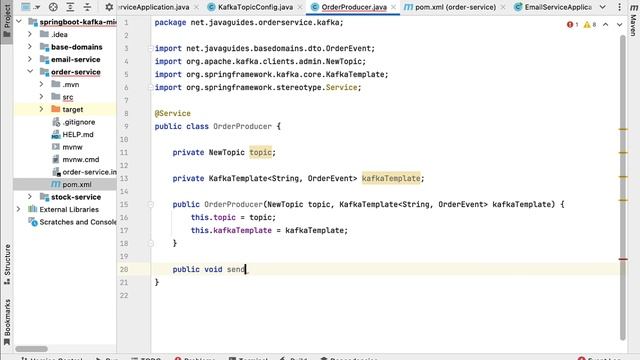Expand the base-domains module

click(30, 47)
